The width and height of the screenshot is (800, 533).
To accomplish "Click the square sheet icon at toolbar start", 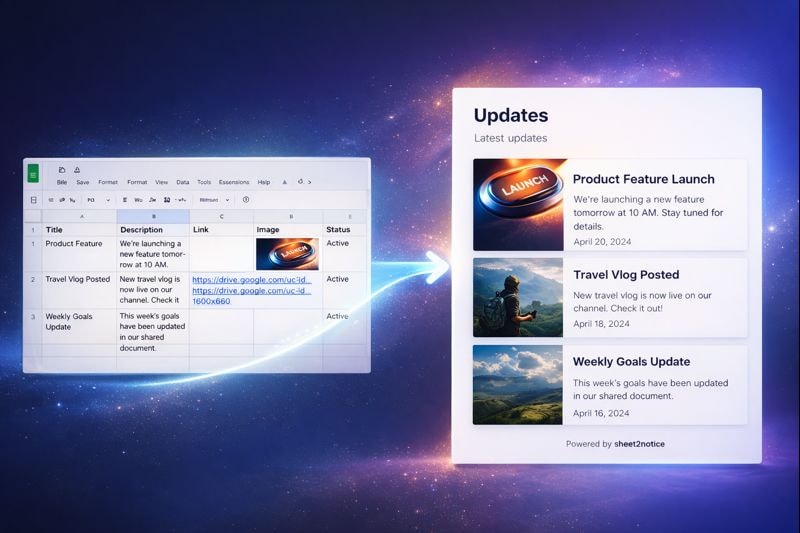I will [x=34, y=200].
